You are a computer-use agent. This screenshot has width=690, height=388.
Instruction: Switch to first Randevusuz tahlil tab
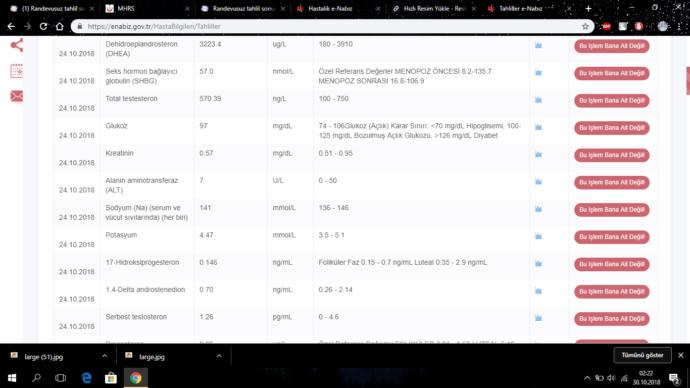tap(51, 8)
